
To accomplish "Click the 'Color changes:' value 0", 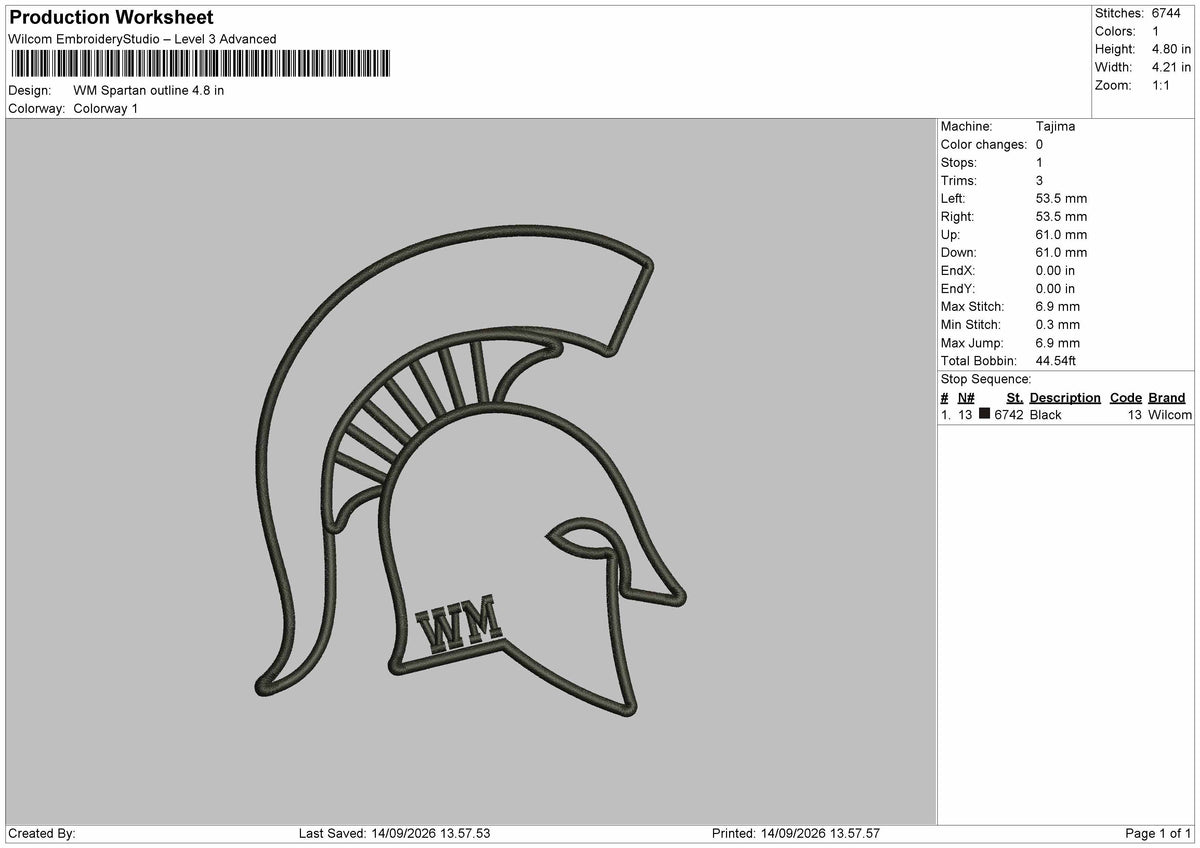I will [1040, 144].
